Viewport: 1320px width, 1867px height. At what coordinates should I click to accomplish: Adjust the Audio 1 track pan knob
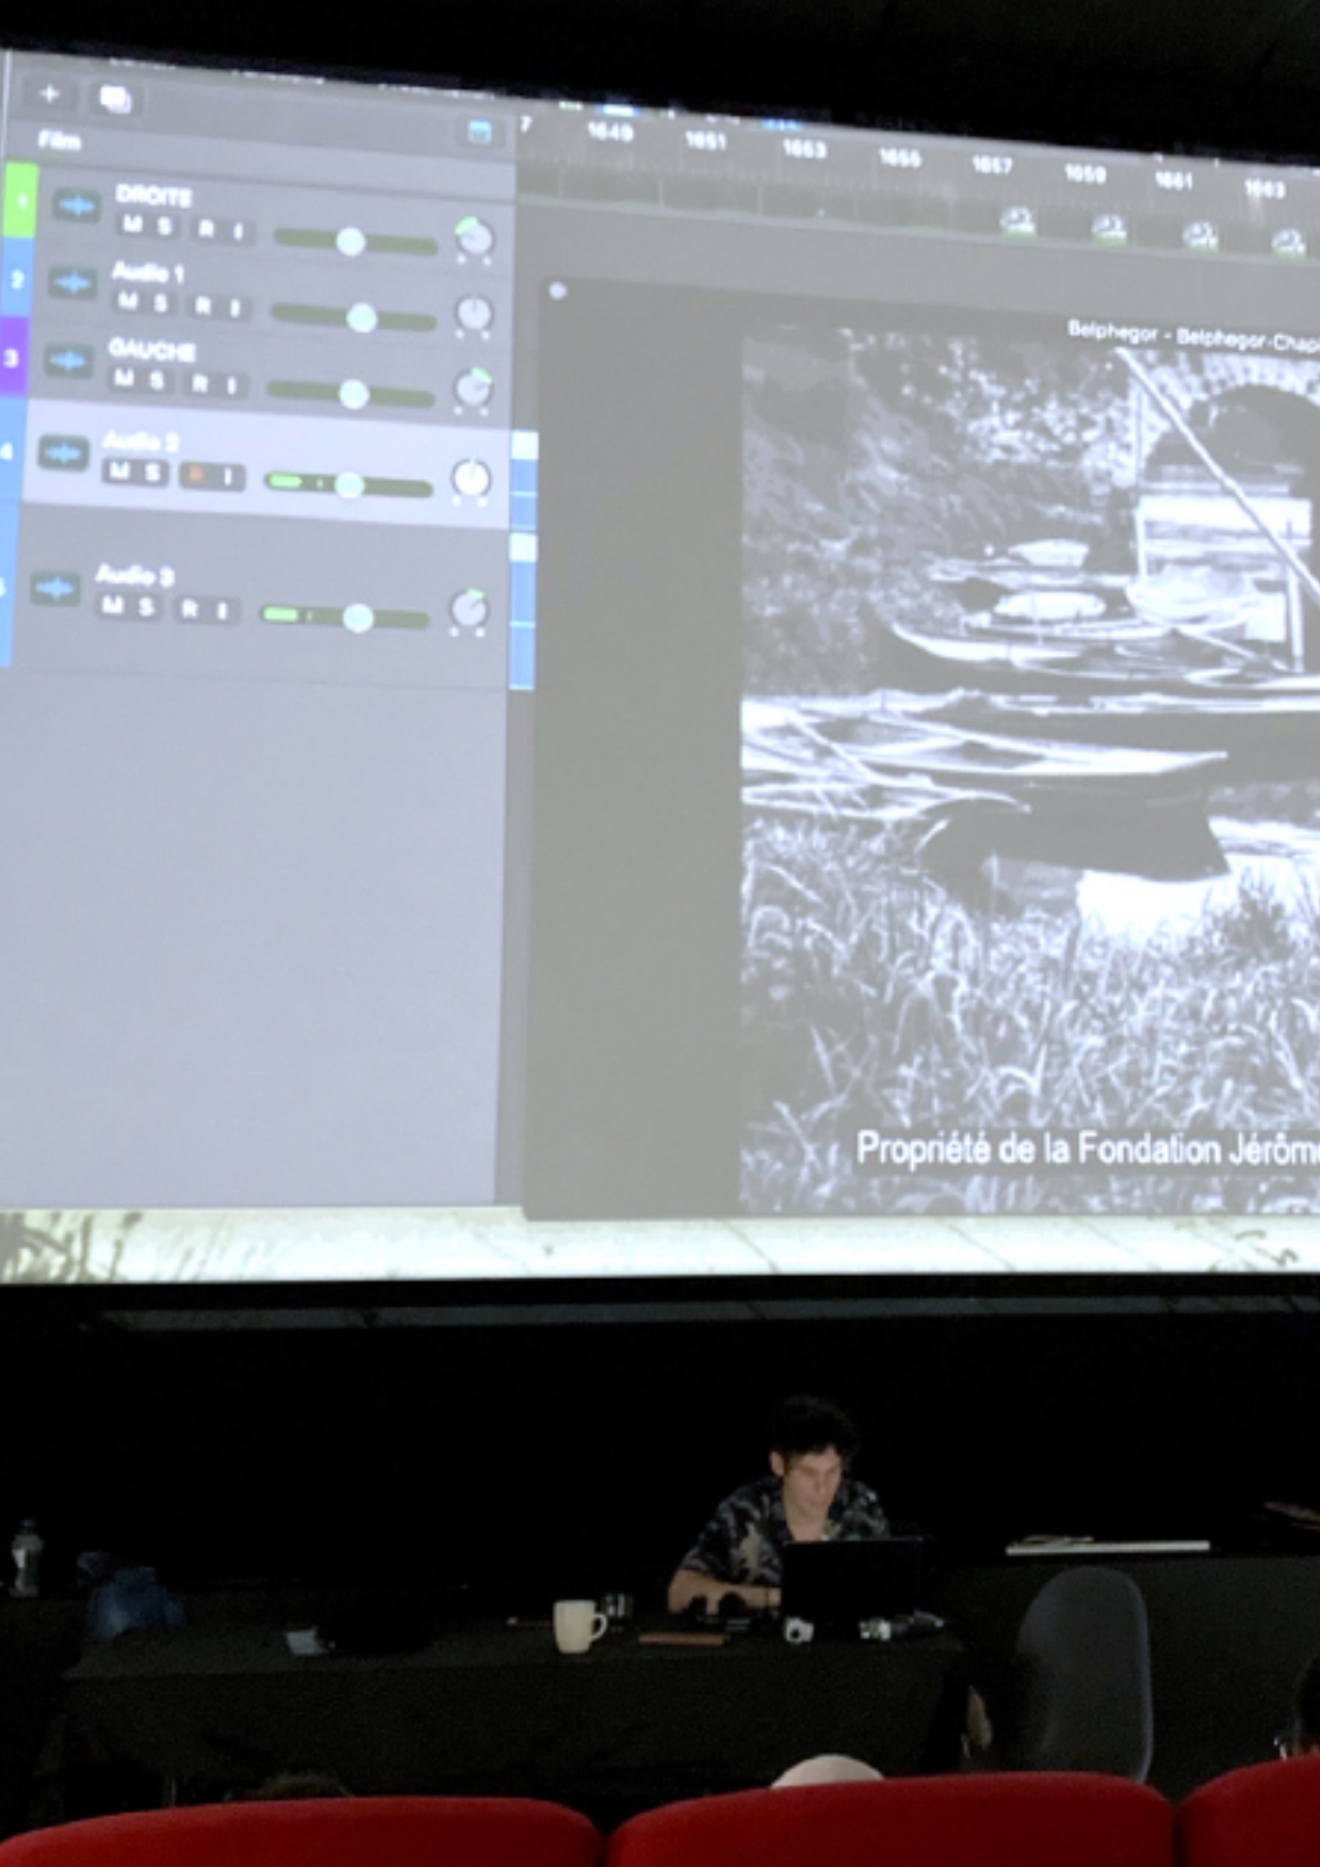[x=474, y=314]
